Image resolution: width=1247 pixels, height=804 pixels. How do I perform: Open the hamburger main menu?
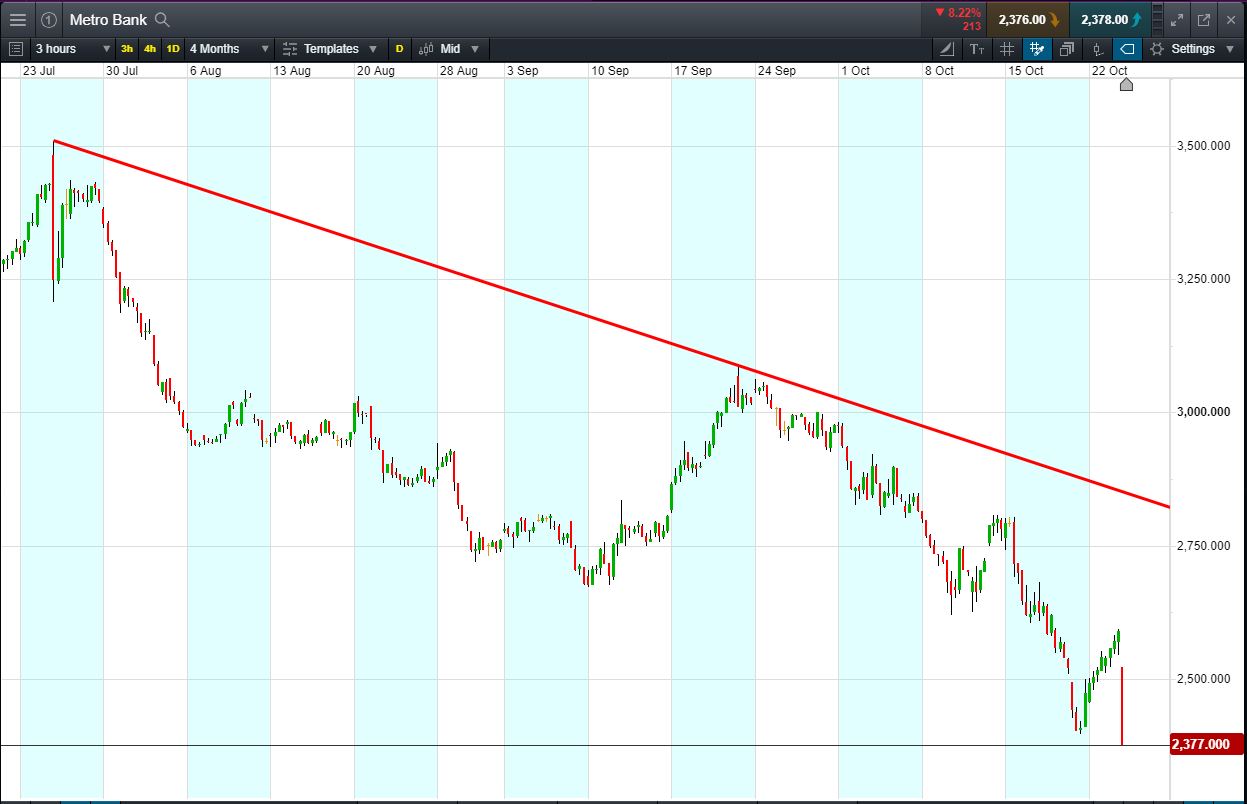coord(18,19)
